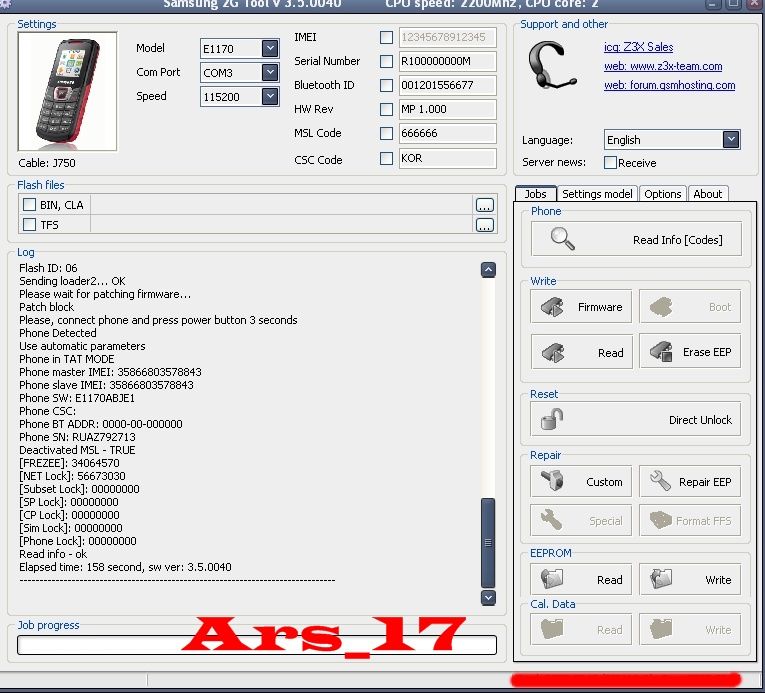The height and width of the screenshot is (693, 765).
Task: Click the log scroll up arrow
Action: click(x=488, y=269)
